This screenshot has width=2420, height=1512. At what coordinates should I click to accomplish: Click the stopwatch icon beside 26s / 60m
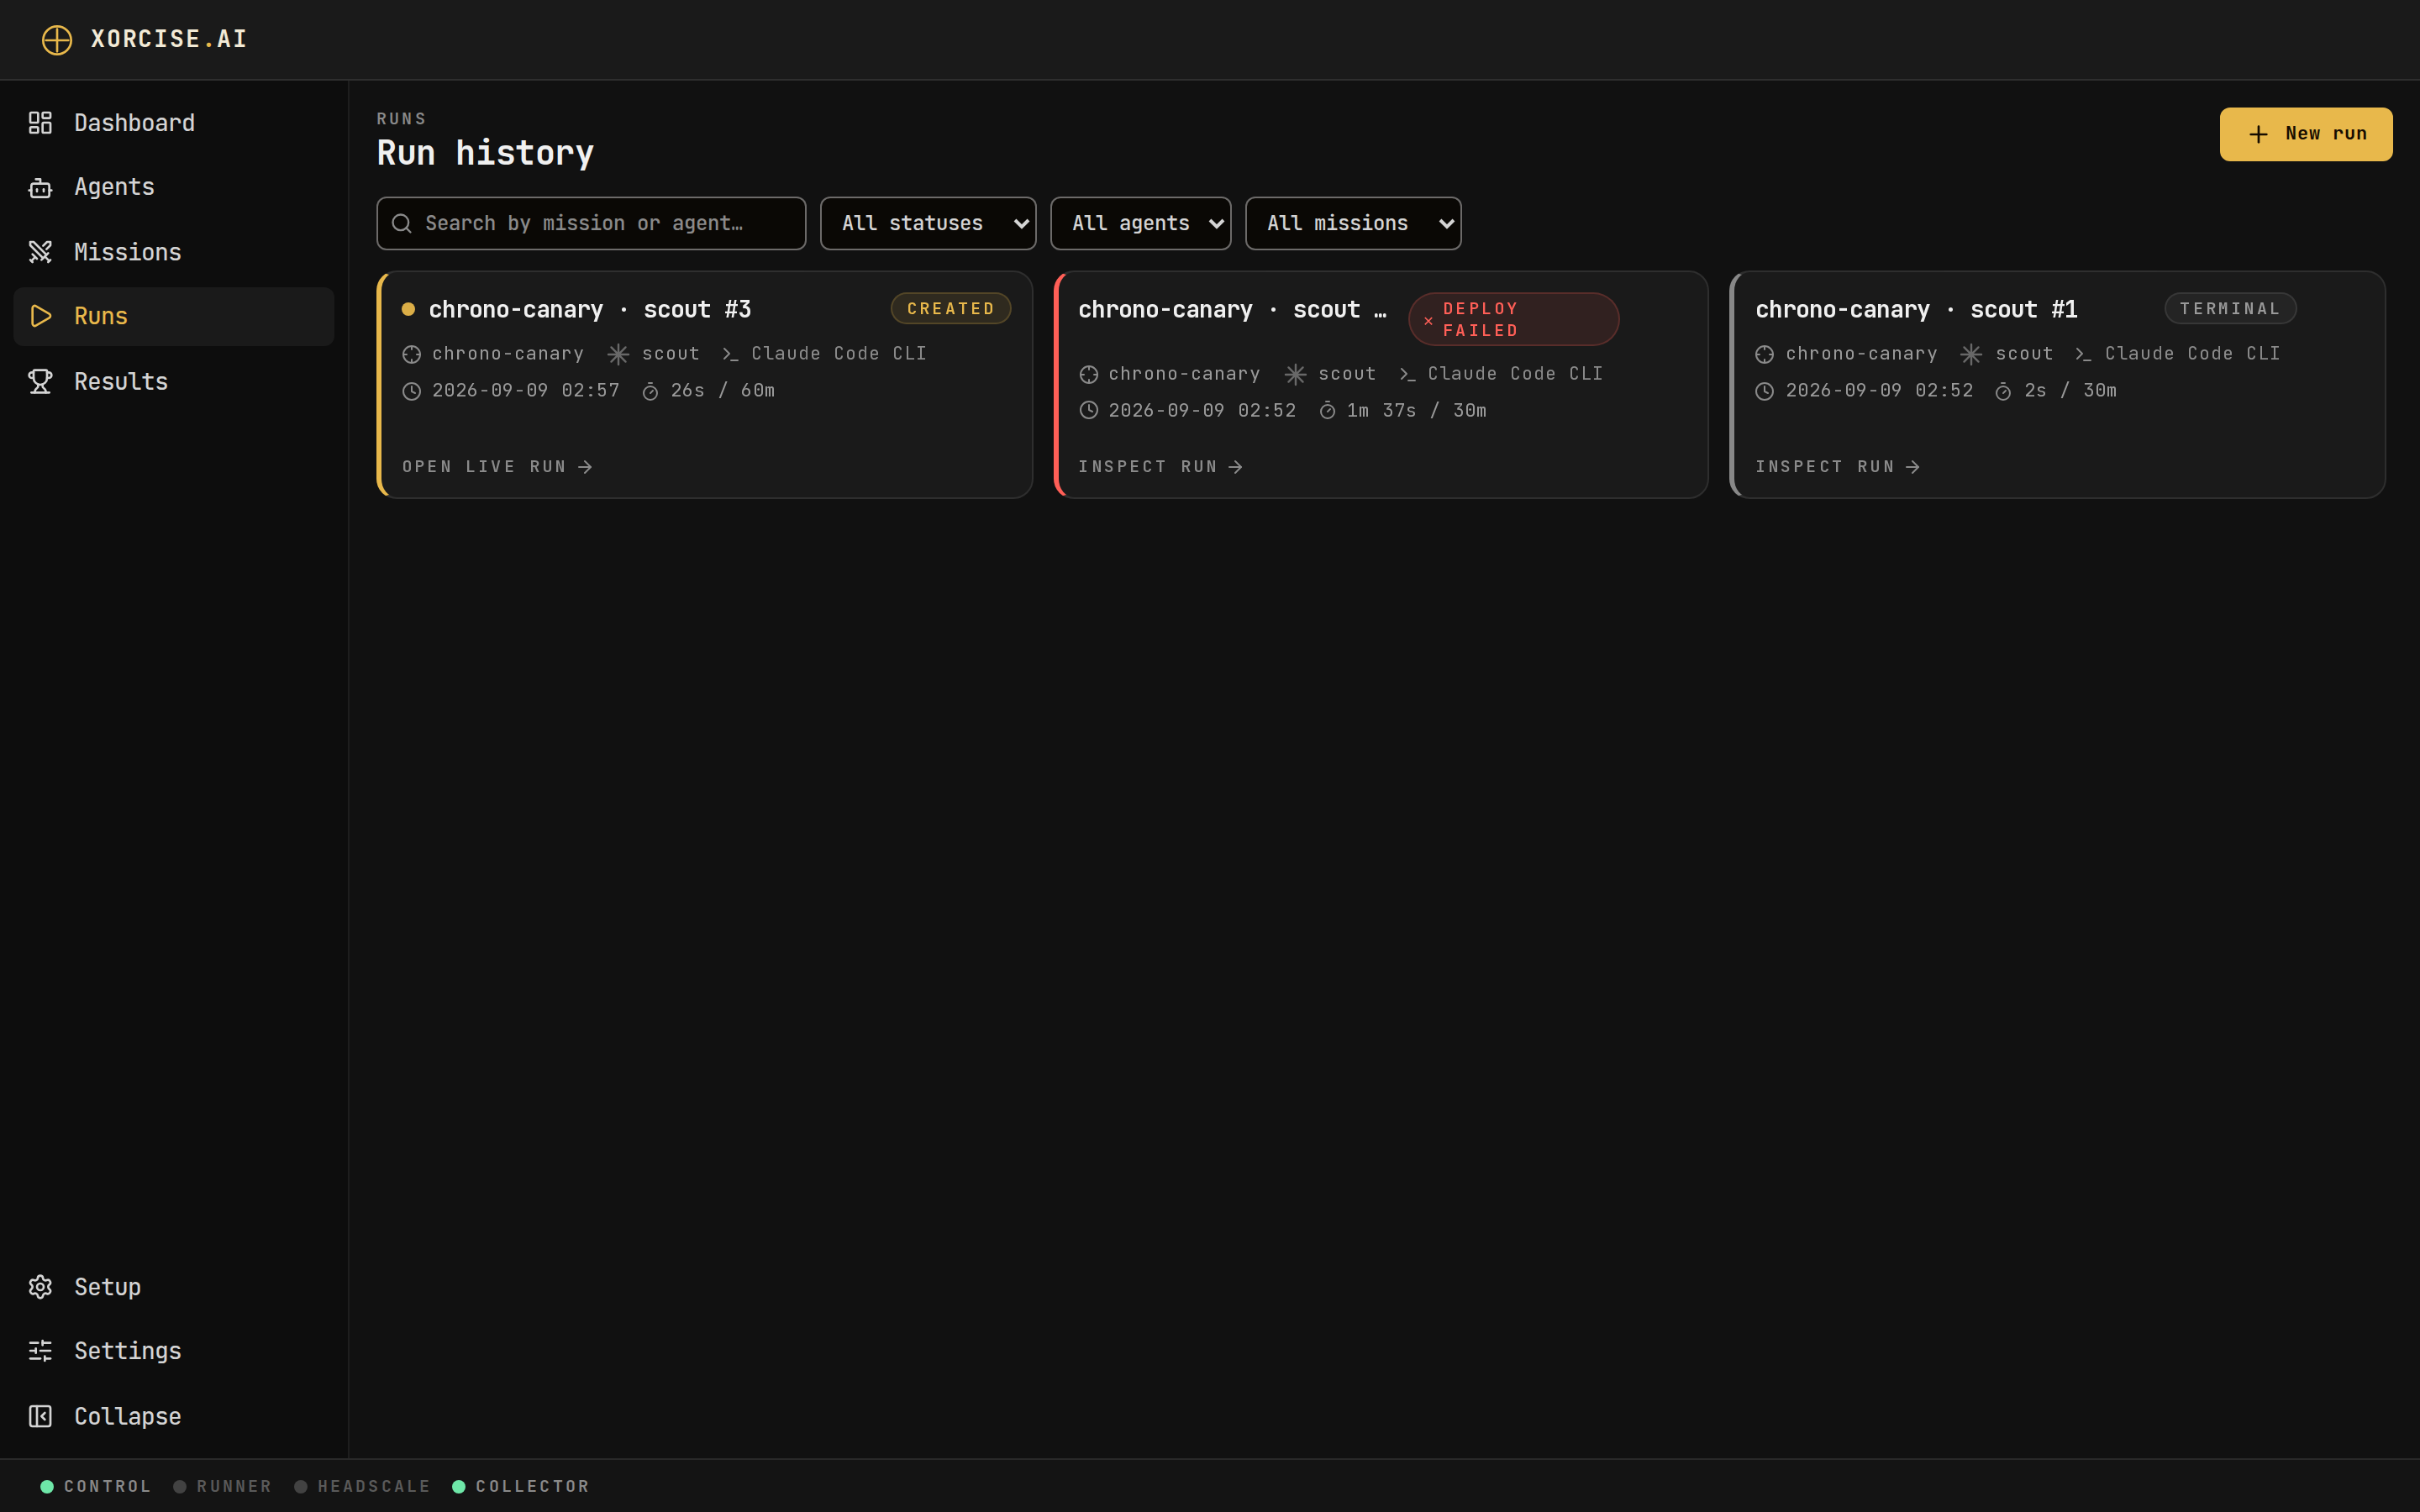[x=650, y=391]
